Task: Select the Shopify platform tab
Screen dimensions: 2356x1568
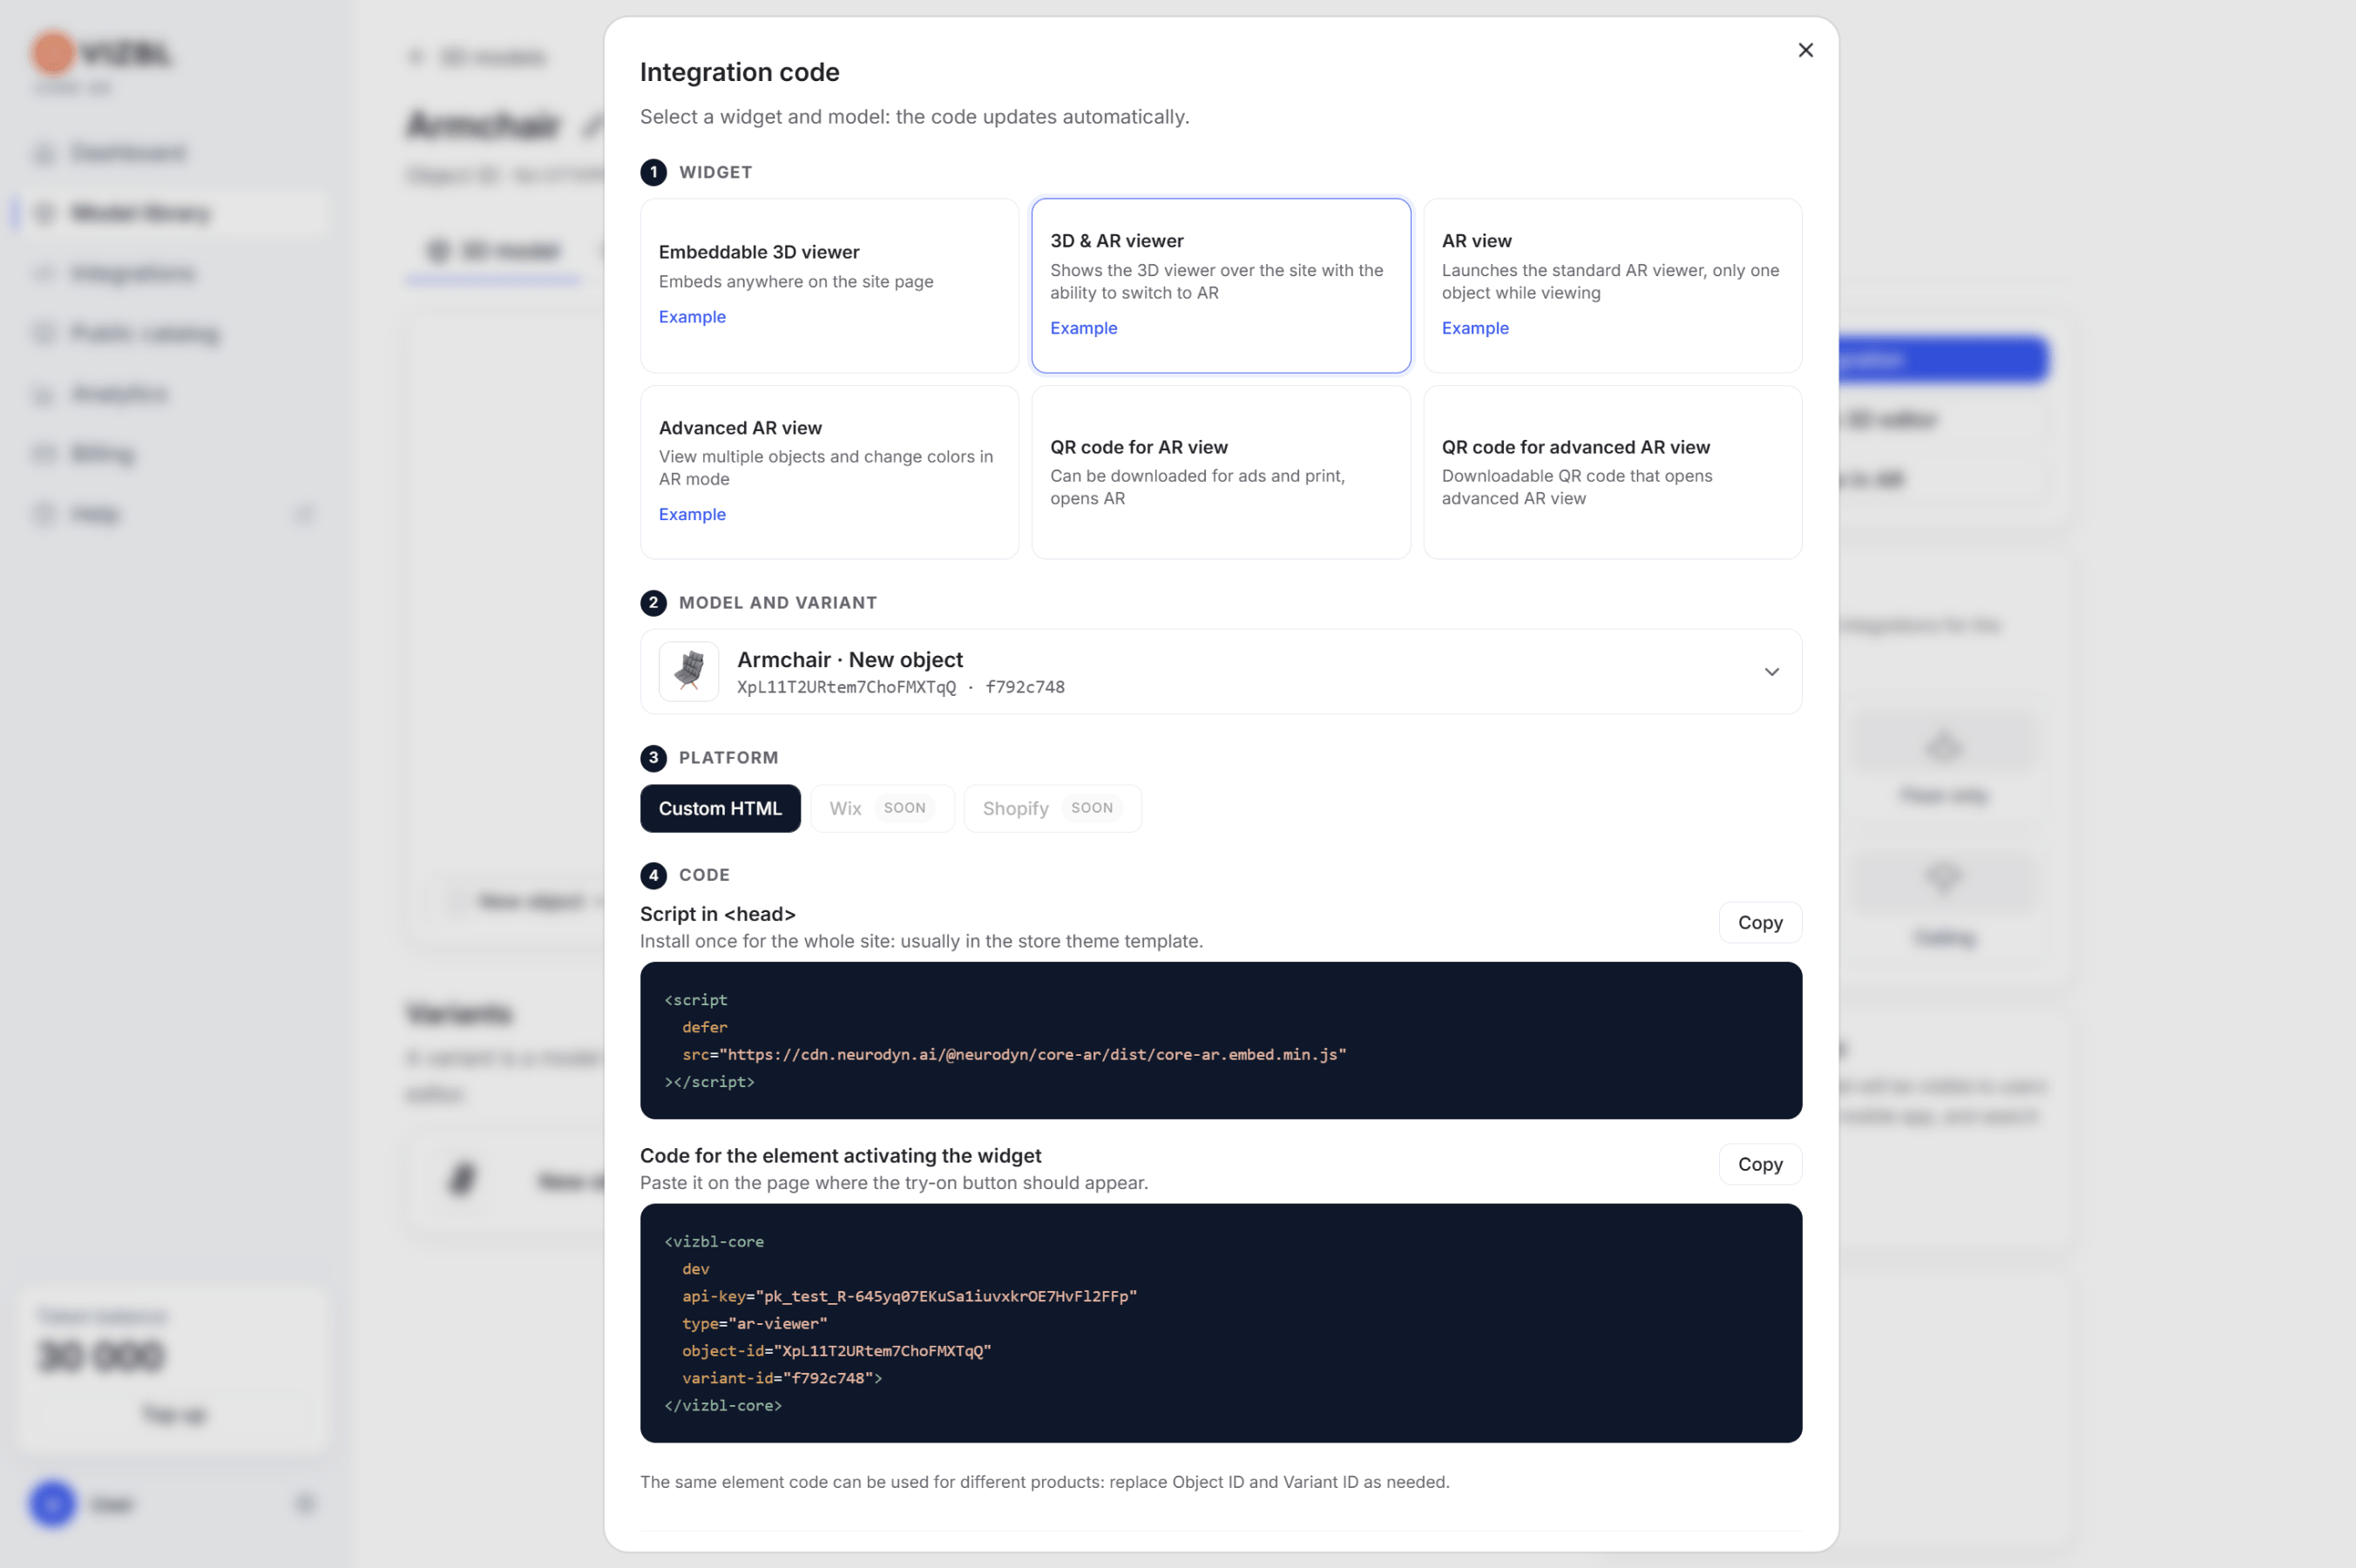Action: tap(1052, 808)
